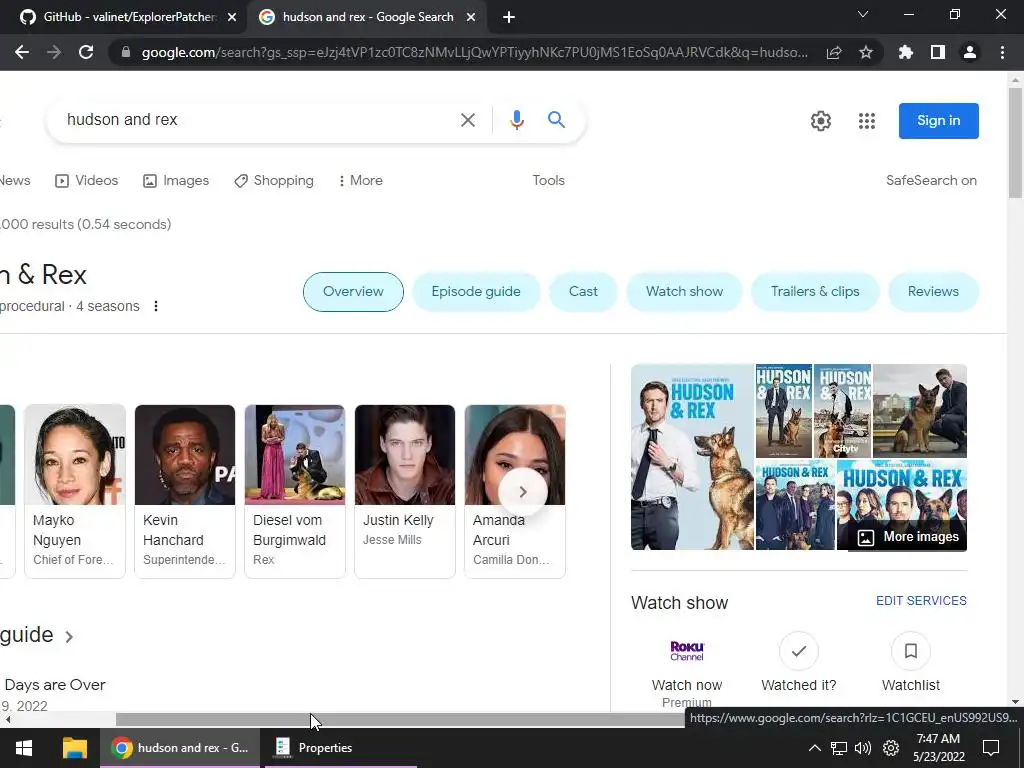Click the vertical scrollbar thumb
Screen dimensions: 1024x768
(1015, 142)
